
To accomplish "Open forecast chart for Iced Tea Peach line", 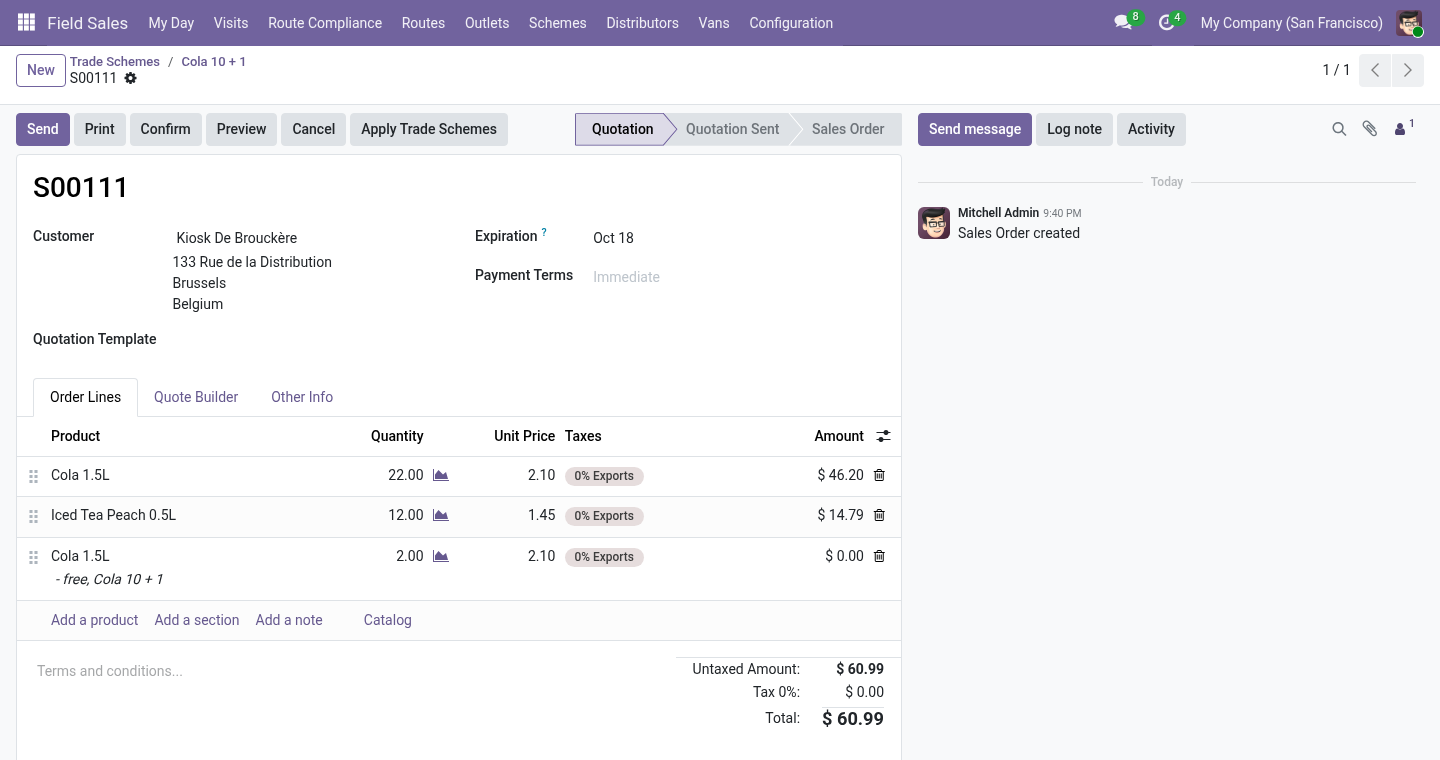I will coord(440,516).
